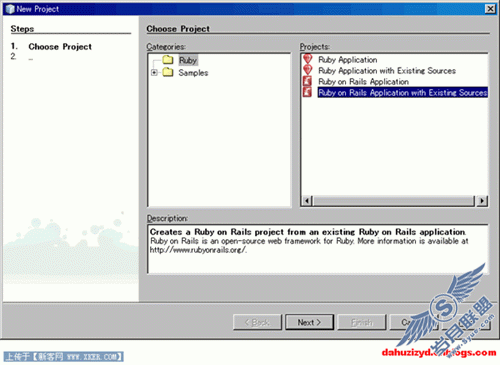
Task: Select Ruby on Rails Application project
Action: pos(364,82)
